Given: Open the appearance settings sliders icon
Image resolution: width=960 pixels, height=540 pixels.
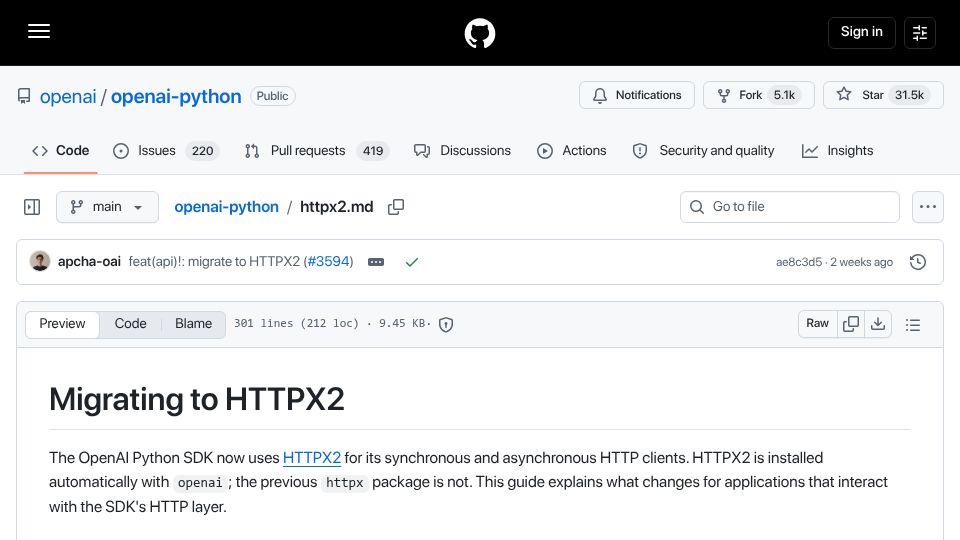Looking at the screenshot, I should coord(920,32).
